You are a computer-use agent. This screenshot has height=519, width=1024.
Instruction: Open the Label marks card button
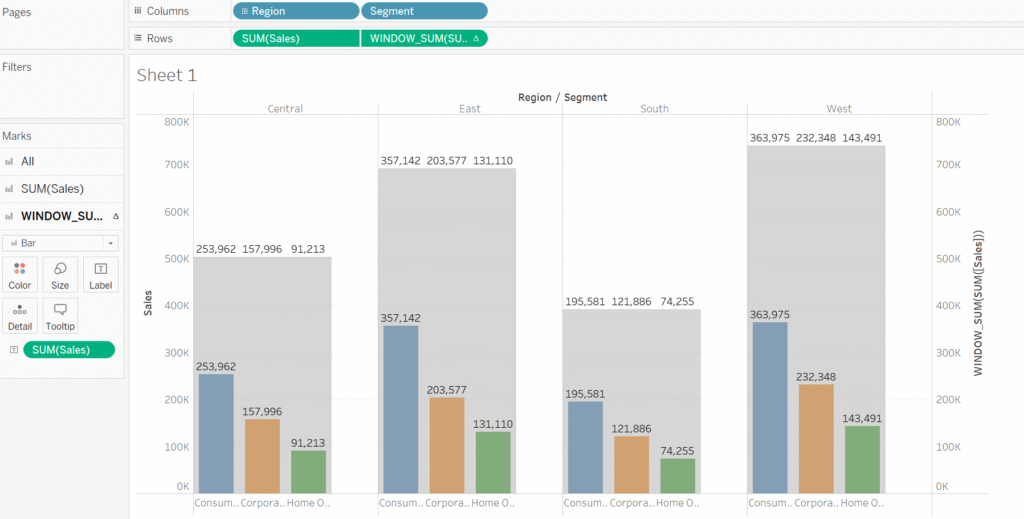tap(101, 275)
